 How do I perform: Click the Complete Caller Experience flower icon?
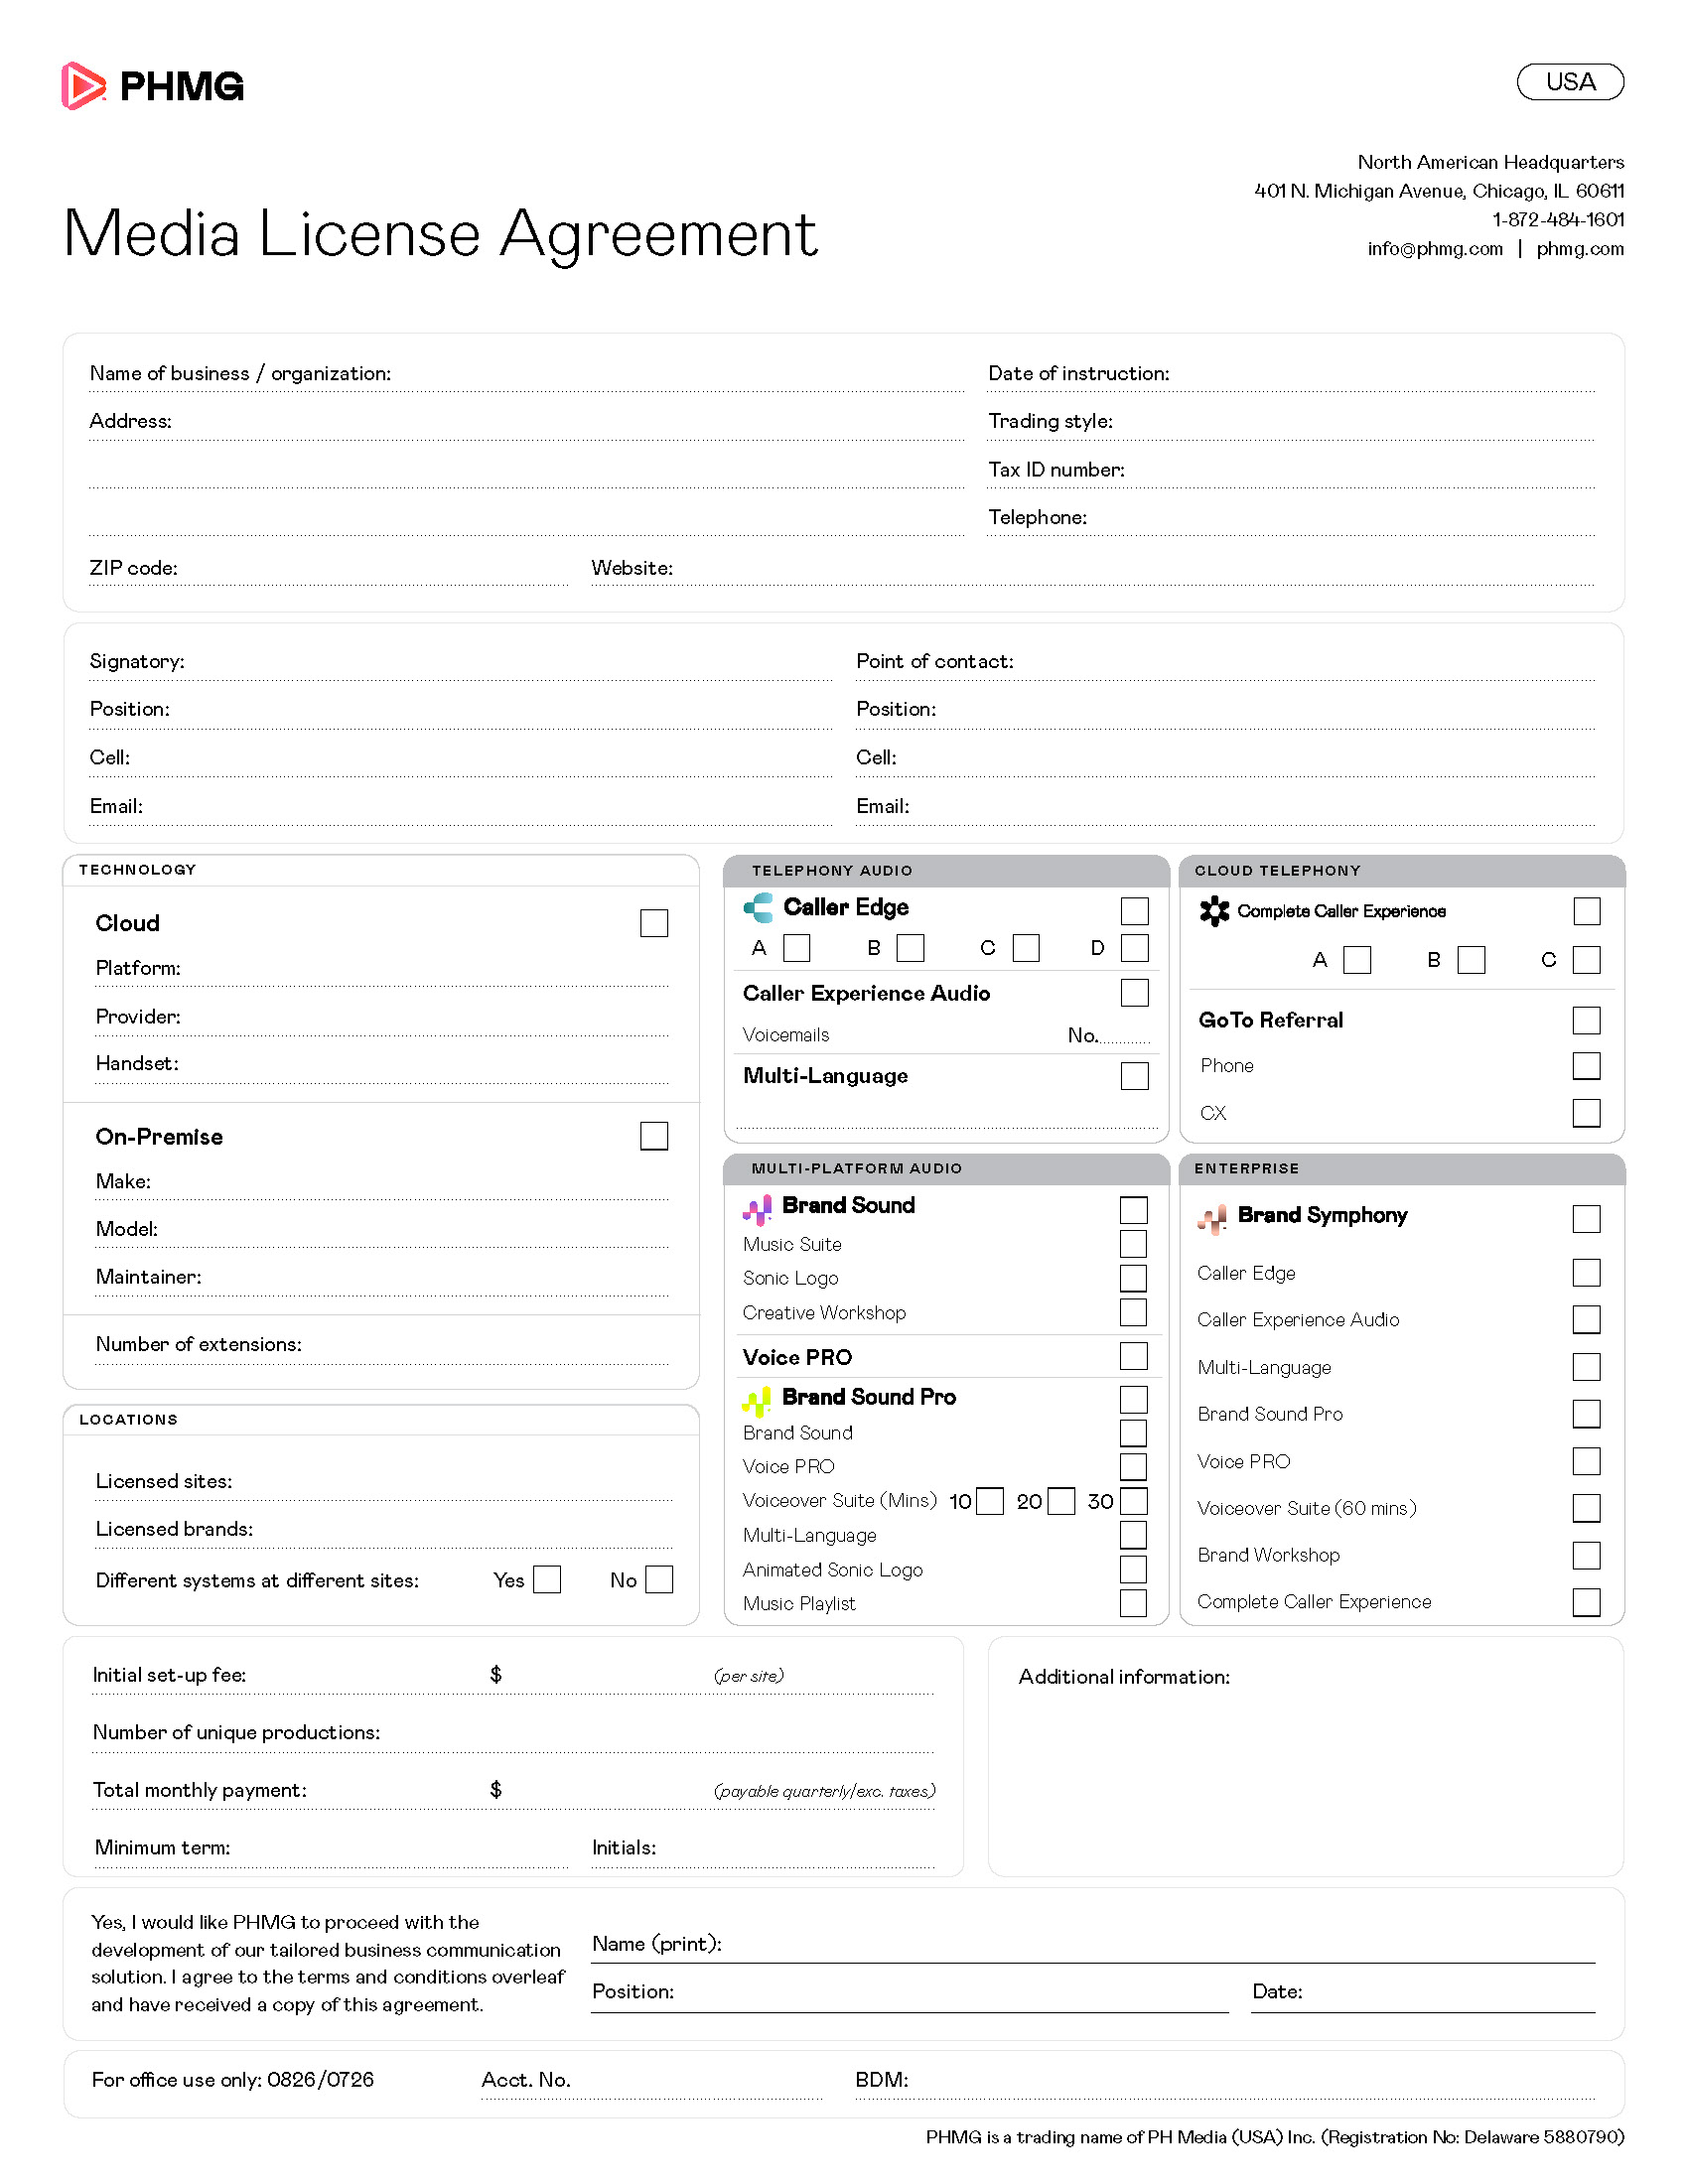point(1214,911)
